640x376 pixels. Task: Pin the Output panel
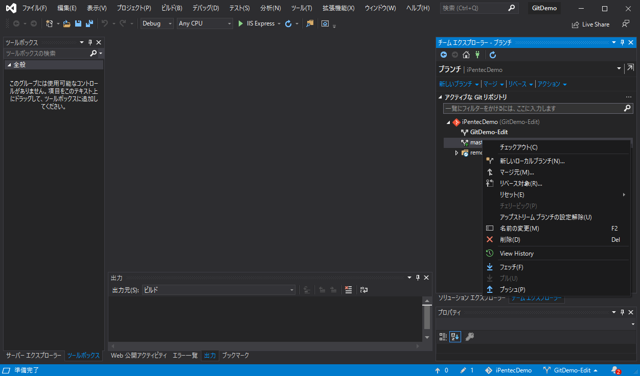click(x=418, y=278)
